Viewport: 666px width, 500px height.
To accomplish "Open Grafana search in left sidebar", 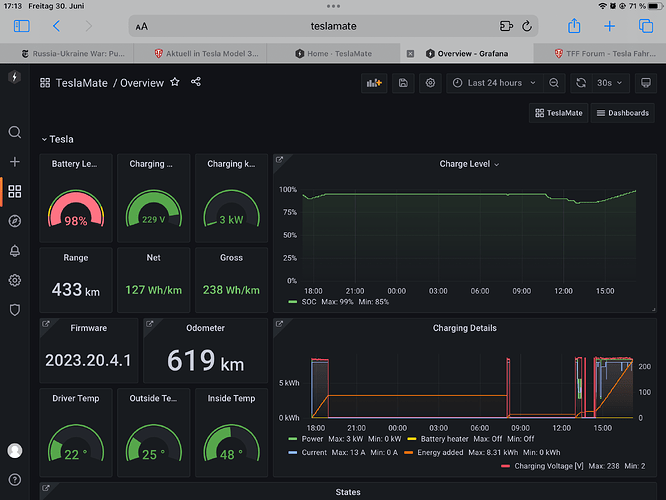I will [15, 132].
